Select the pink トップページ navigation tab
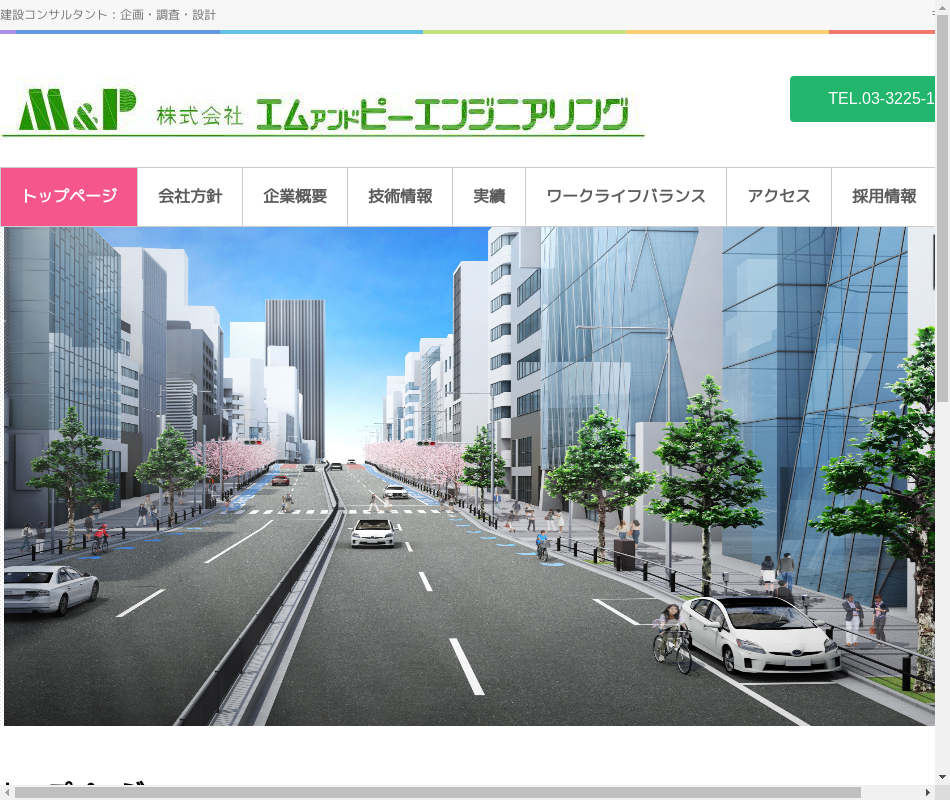The image size is (950, 800). tap(69, 197)
